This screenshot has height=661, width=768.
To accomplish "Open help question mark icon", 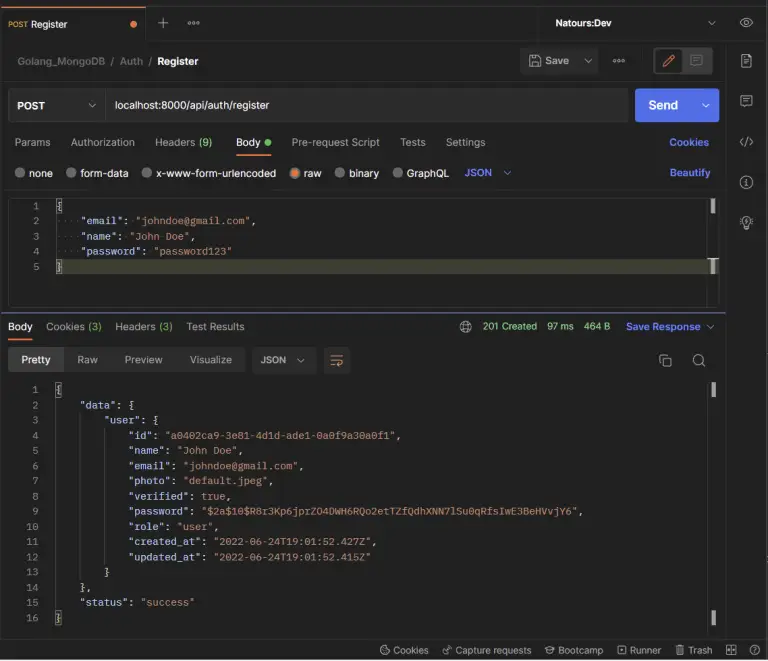I will click(755, 650).
